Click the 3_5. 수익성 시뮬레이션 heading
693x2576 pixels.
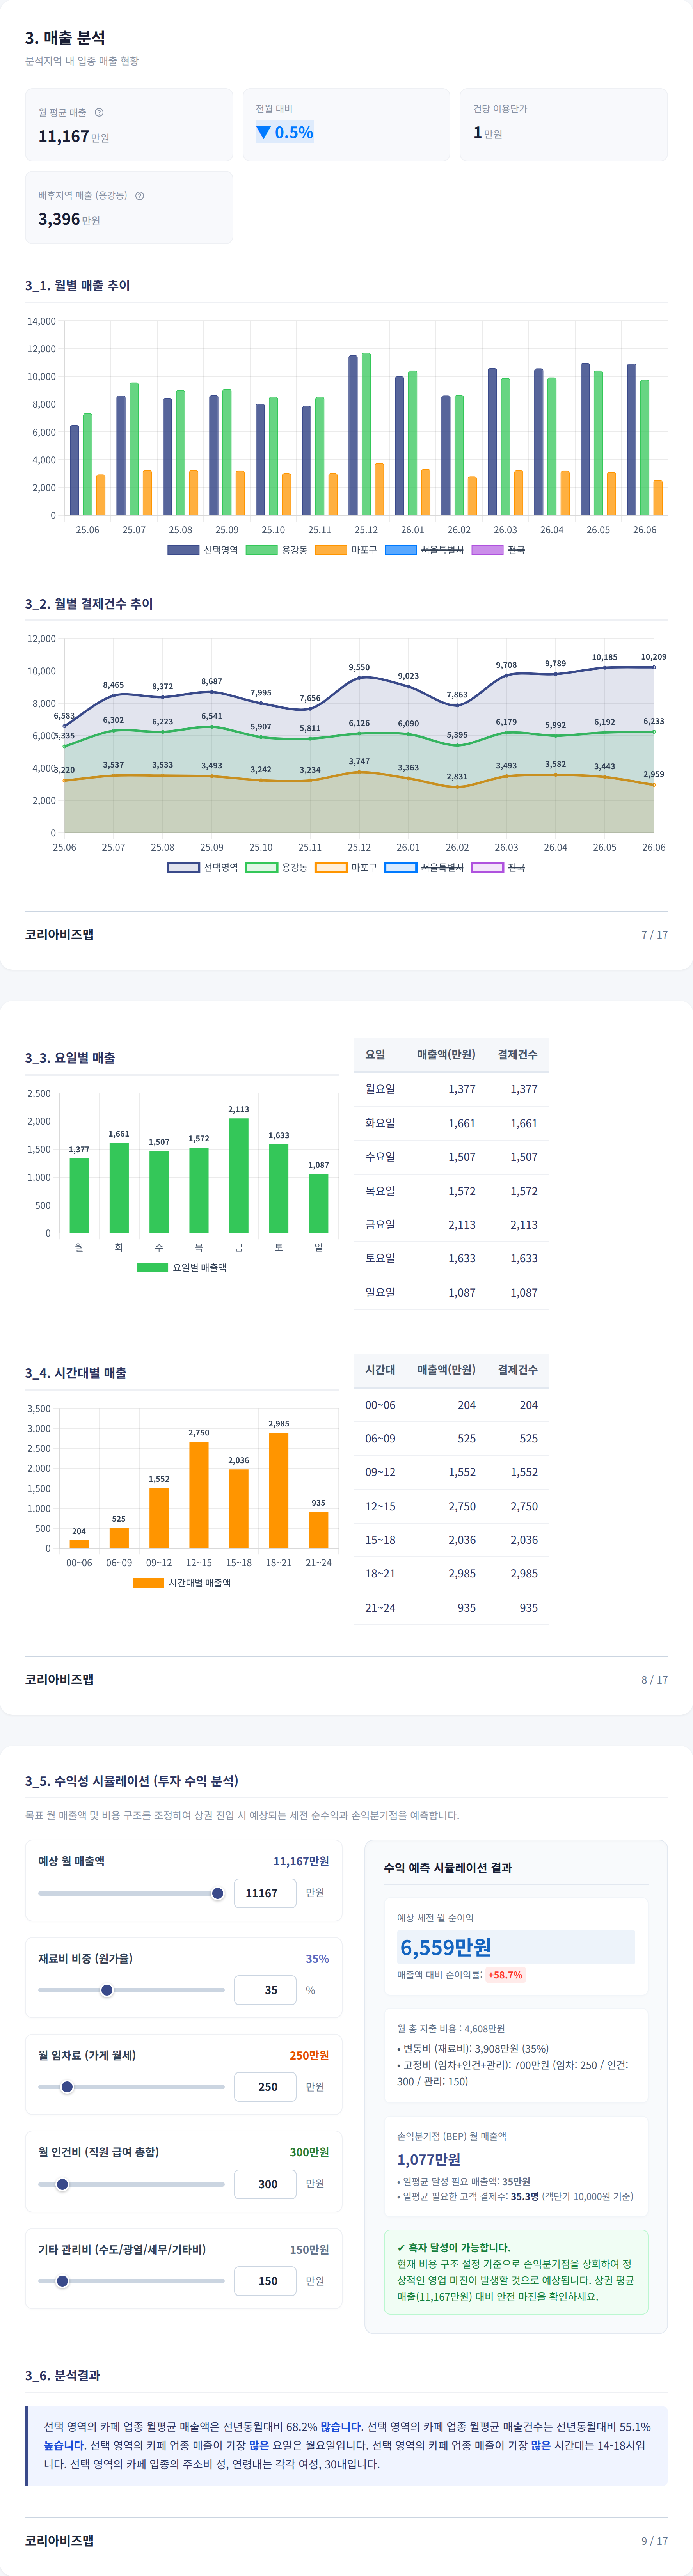tap(132, 1781)
